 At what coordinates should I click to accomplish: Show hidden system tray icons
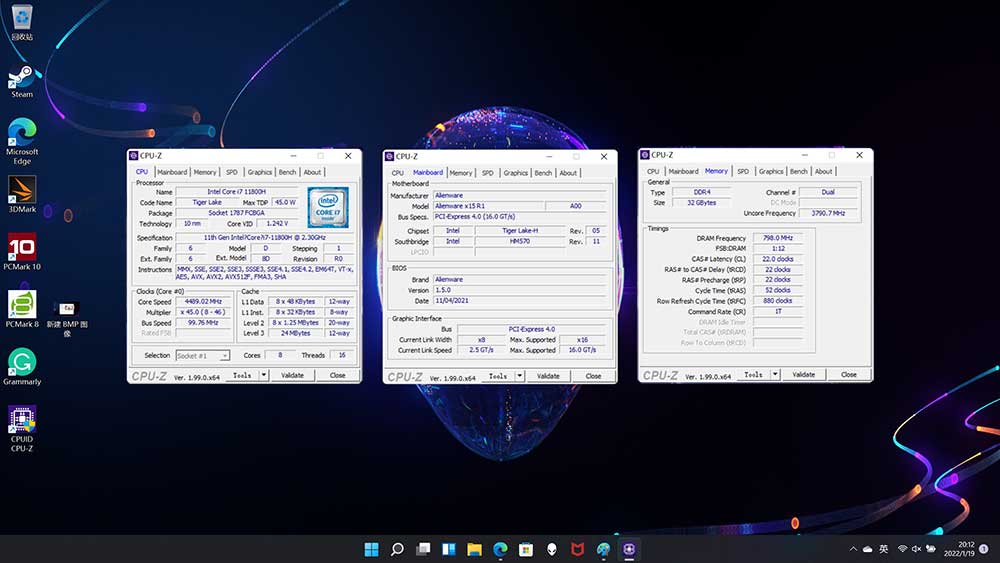(853, 549)
